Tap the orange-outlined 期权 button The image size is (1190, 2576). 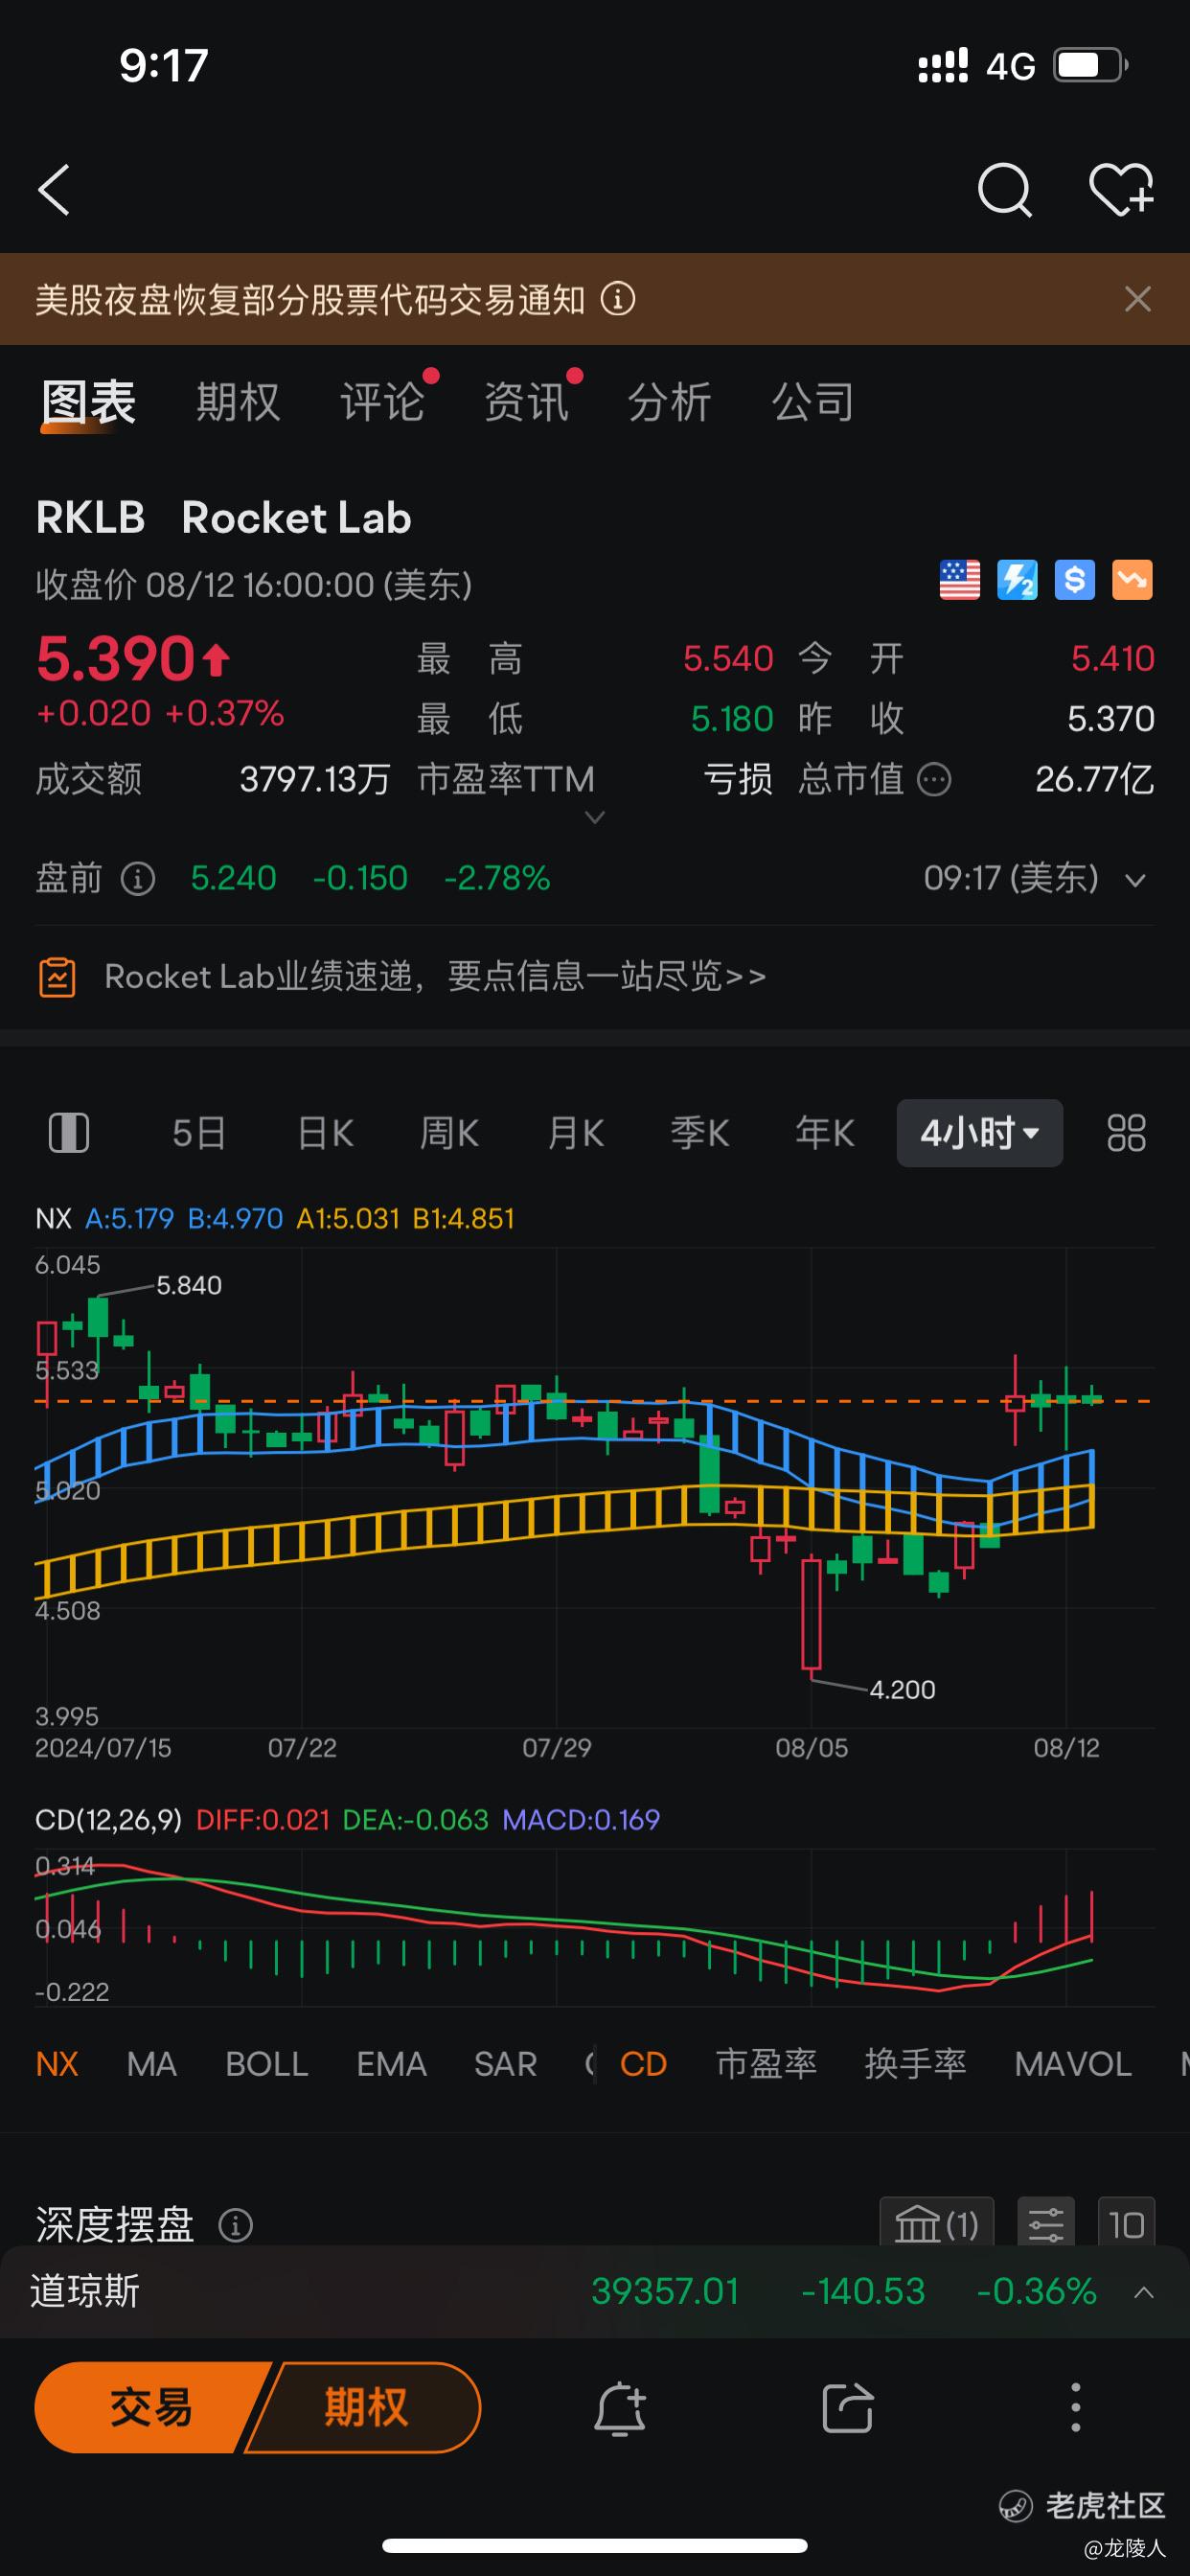pyautogui.click(x=364, y=2408)
